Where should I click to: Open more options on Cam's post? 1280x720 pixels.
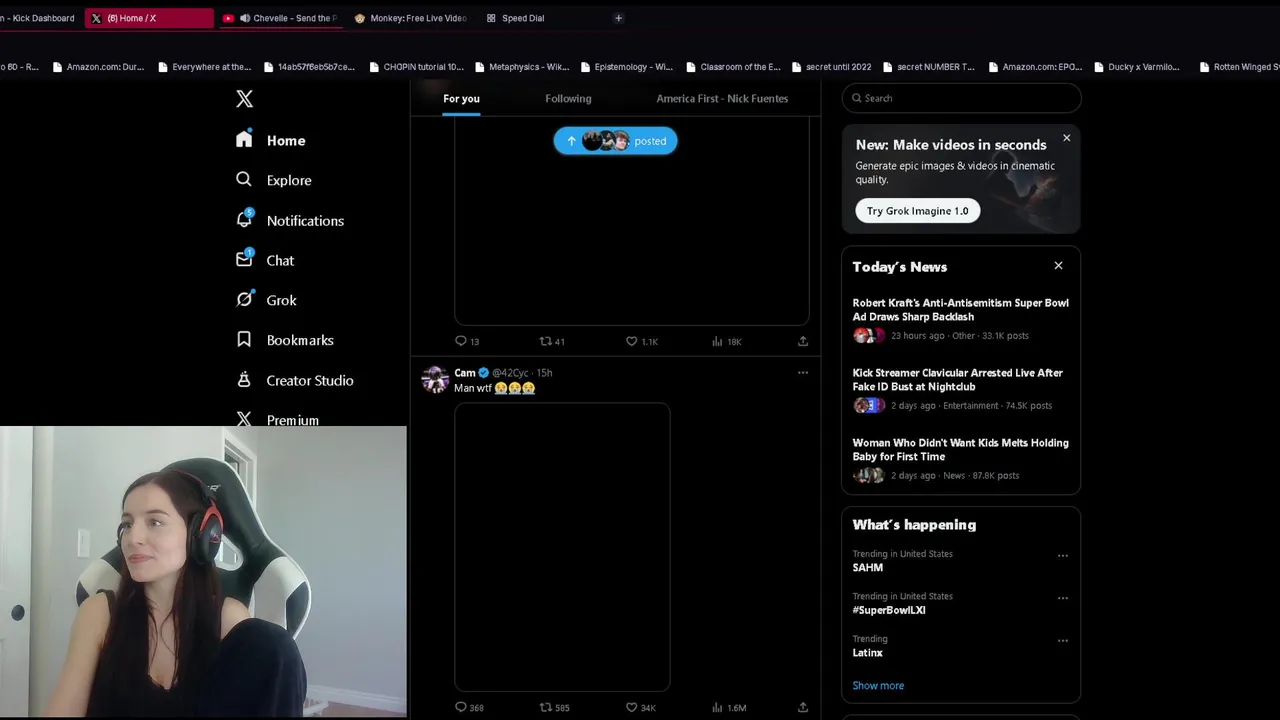(802, 372)
